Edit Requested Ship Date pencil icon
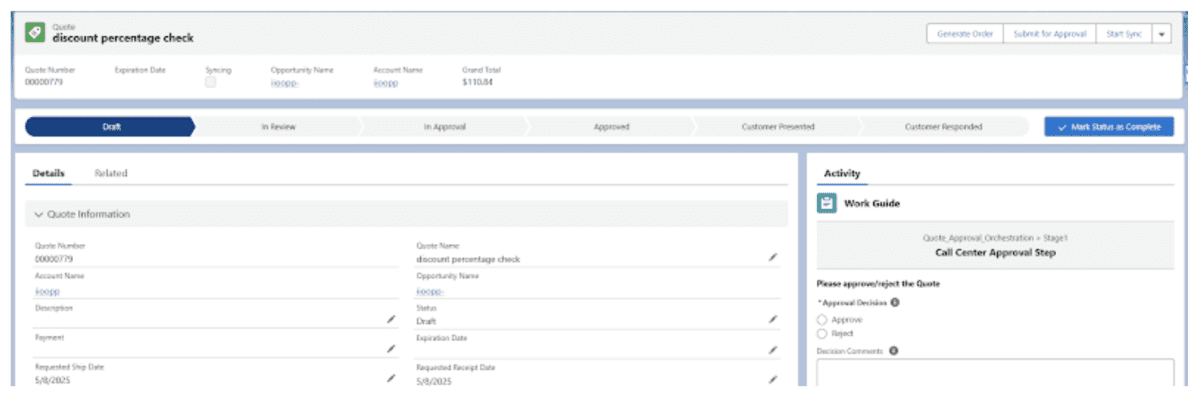This screenshot has width=1200, height=395. click(391, 379)
